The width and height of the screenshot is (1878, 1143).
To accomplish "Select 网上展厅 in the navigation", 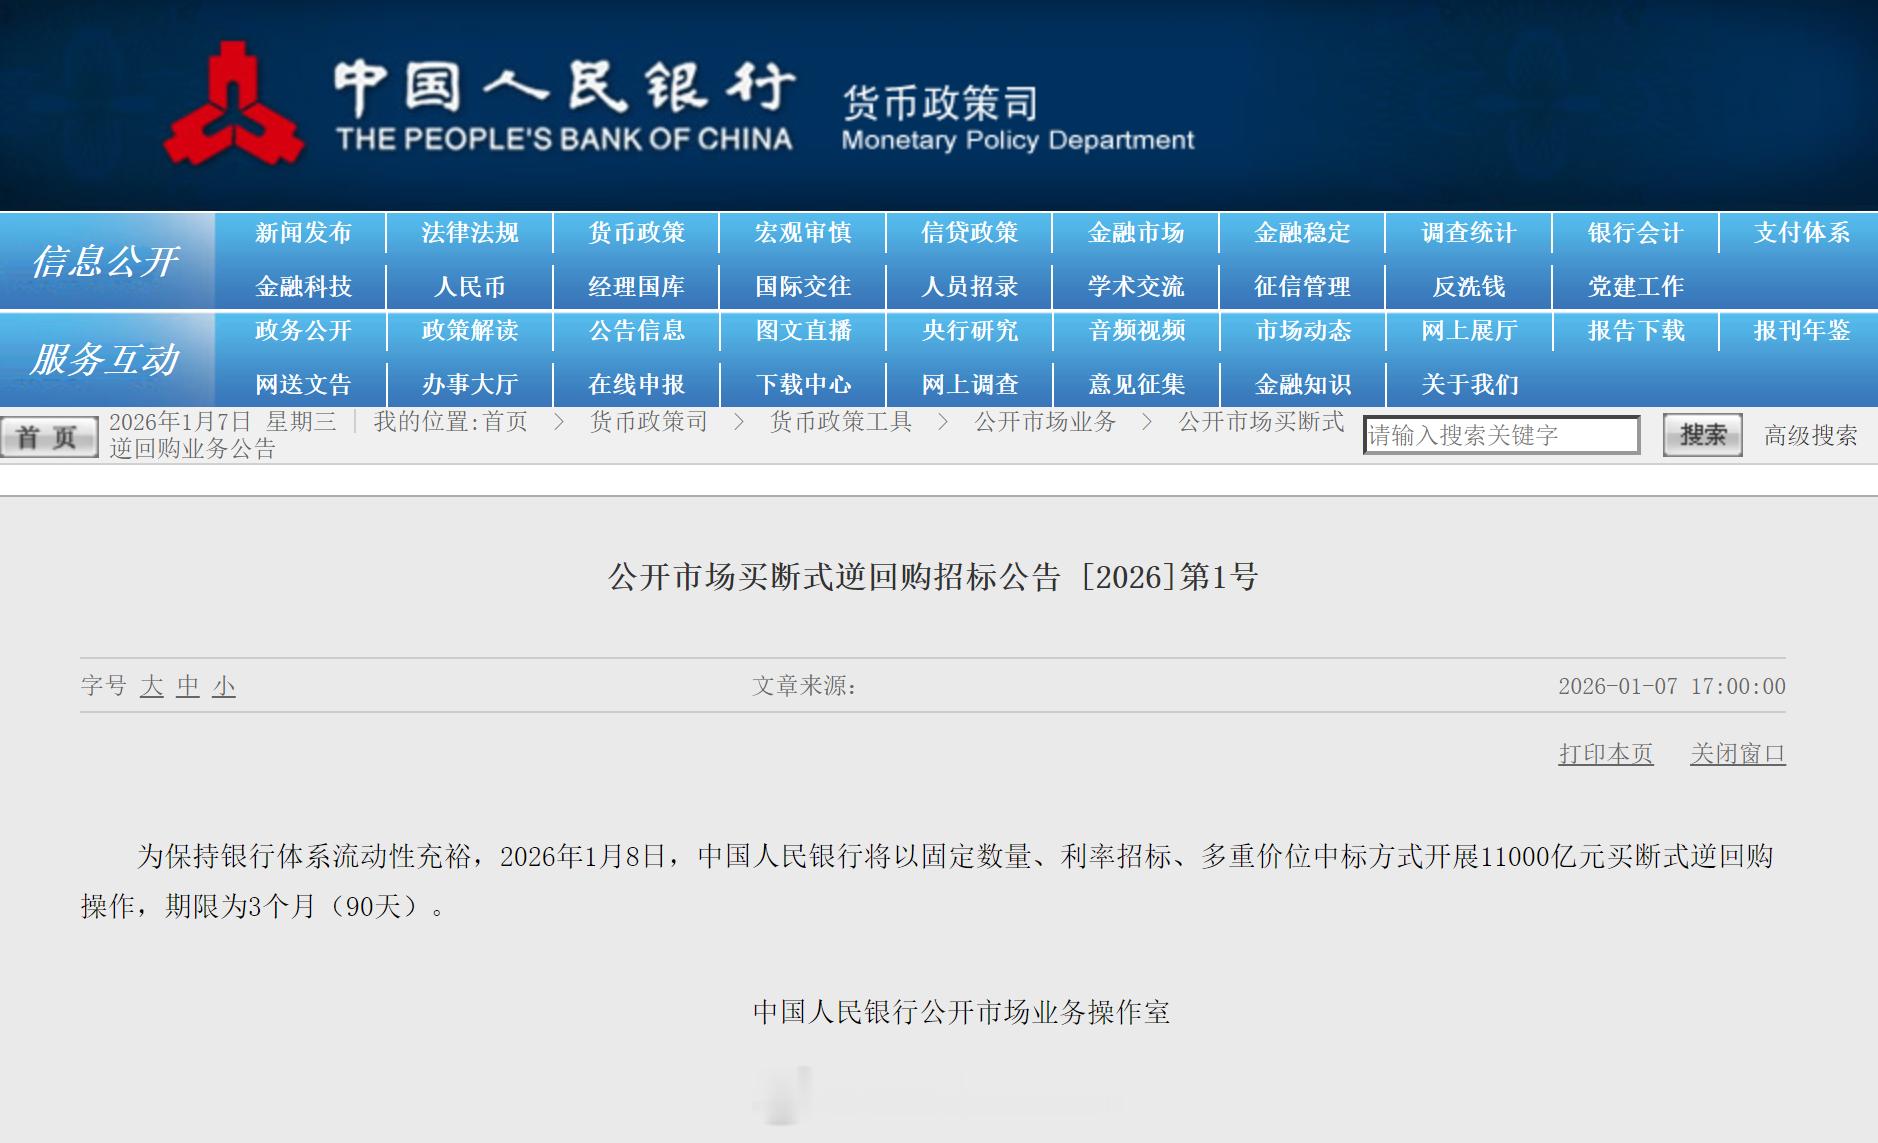I will coord(1470,331).
